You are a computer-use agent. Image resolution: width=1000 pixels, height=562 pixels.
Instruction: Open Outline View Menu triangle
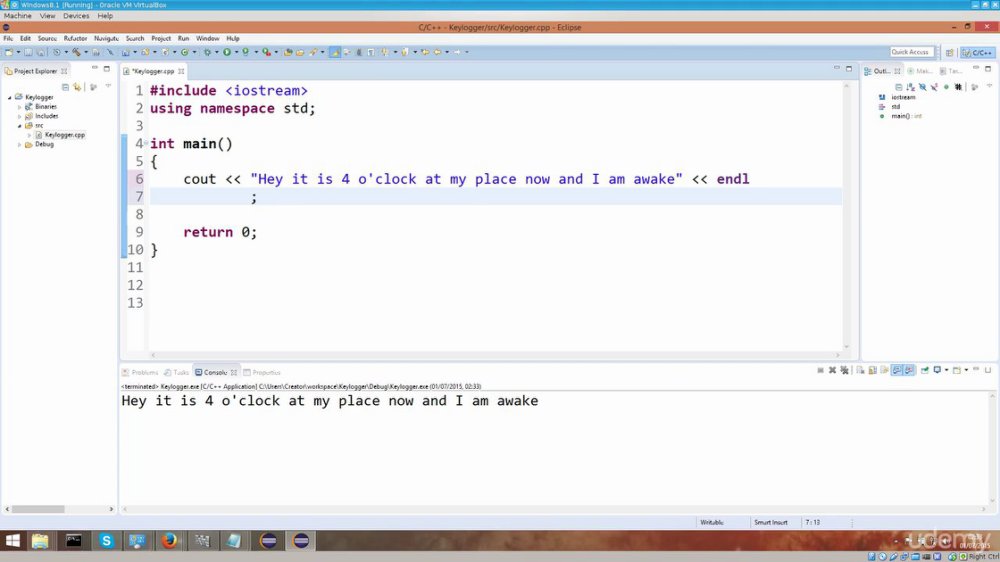[x=989, y=85]
